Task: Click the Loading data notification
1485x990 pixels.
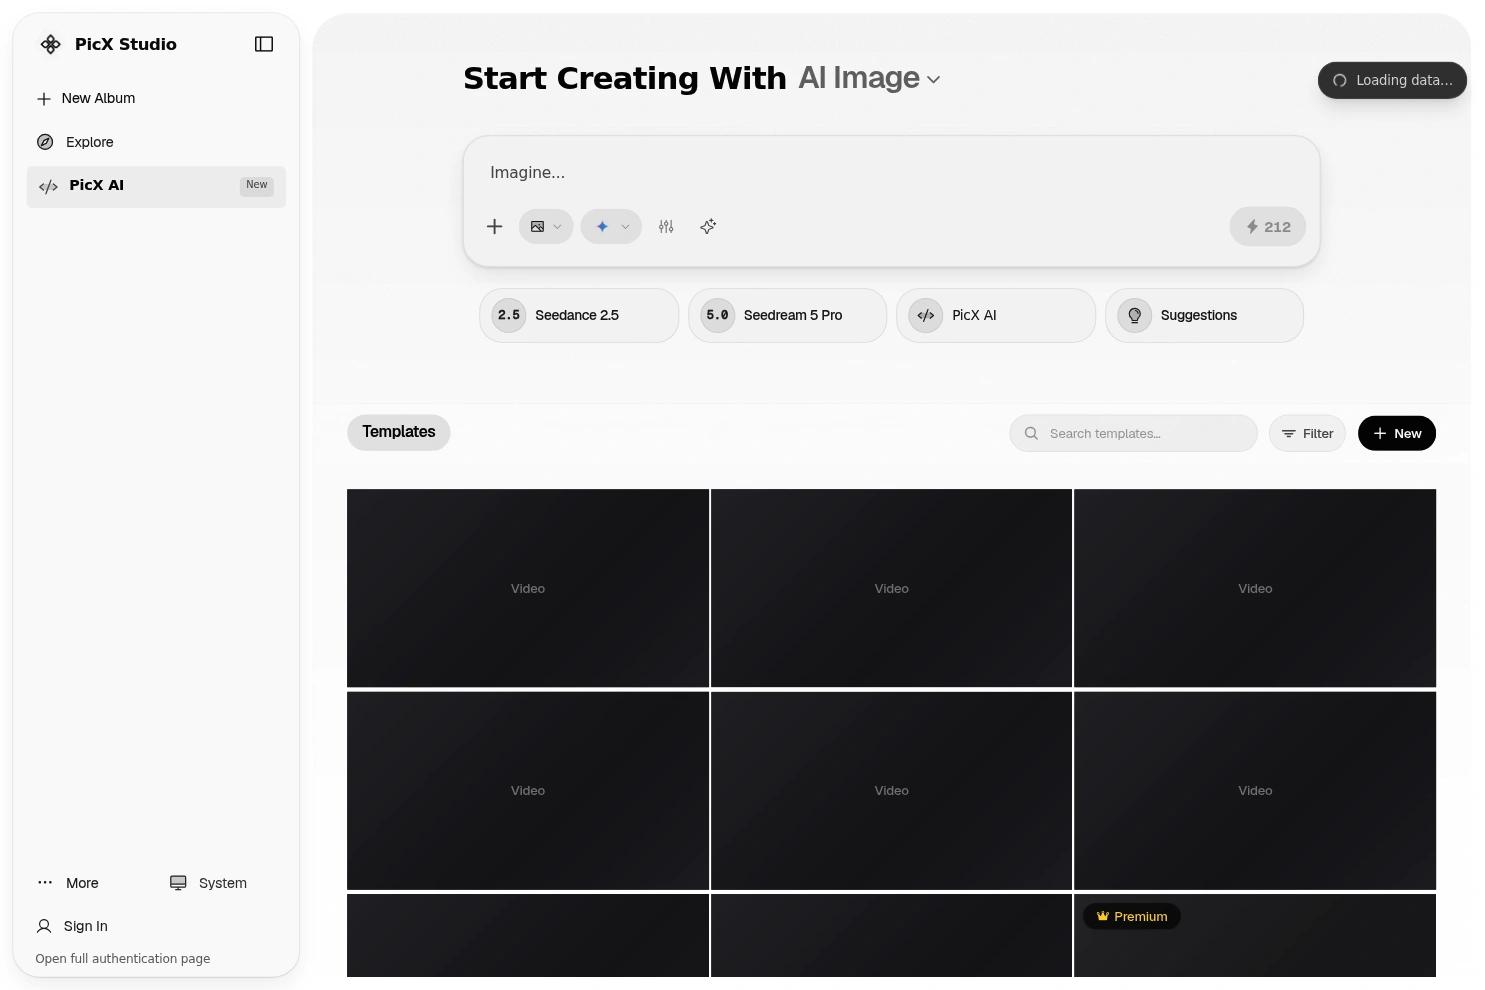Action: click(1392, 80)
